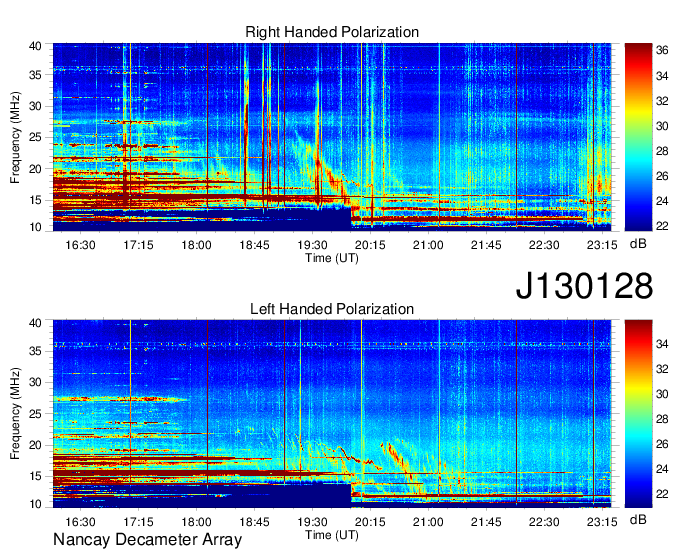Click 35 MHz tick on Right Handed plot
The height and width of the screenshot is (552, 680).
(35, 75)
